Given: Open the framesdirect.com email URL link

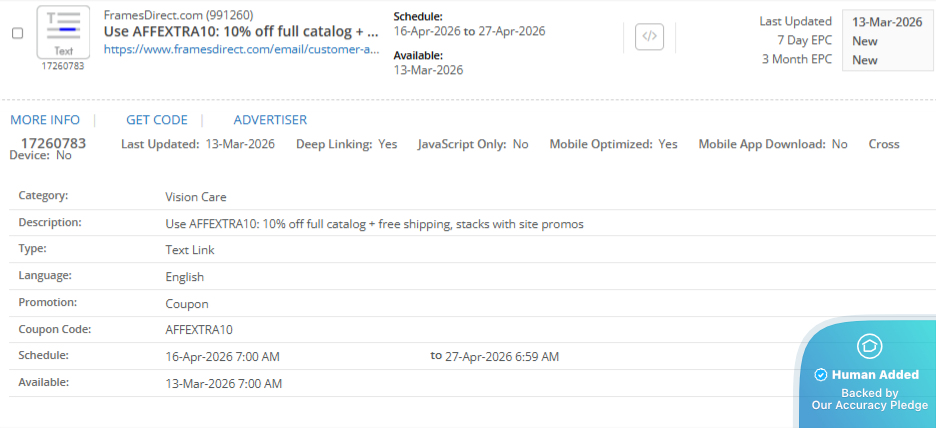Looking at the screenshot, I should click(x=241, y=48).
